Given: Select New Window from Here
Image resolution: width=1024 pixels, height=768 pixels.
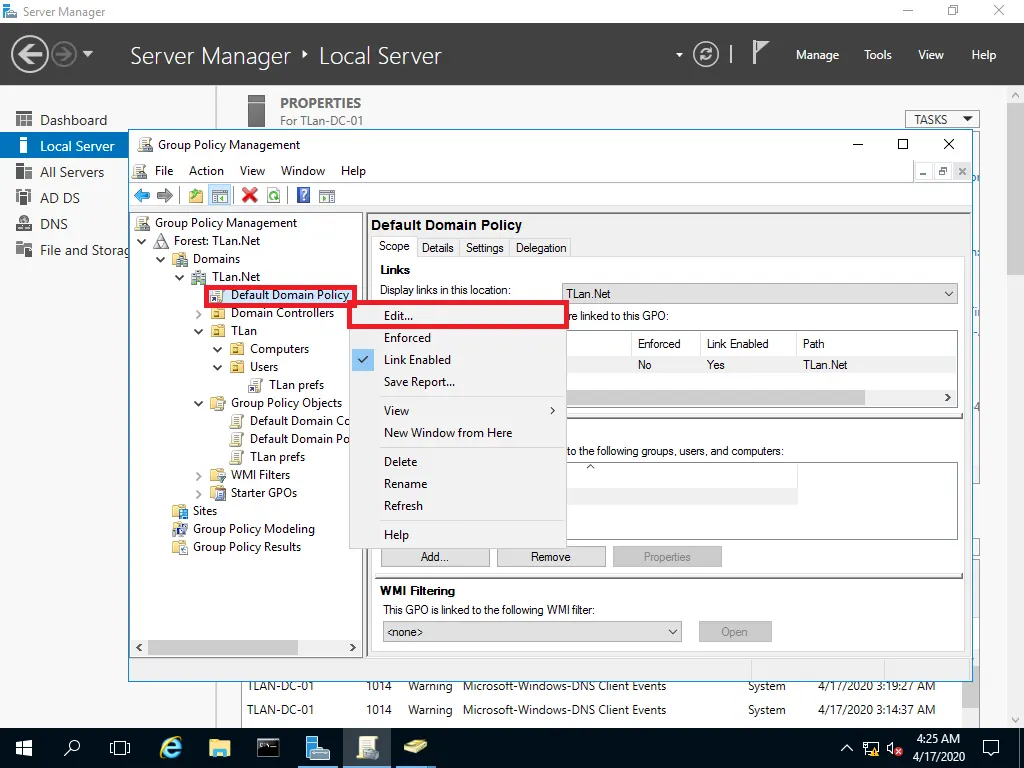Looking at the screenshot, I should point(458,433).
